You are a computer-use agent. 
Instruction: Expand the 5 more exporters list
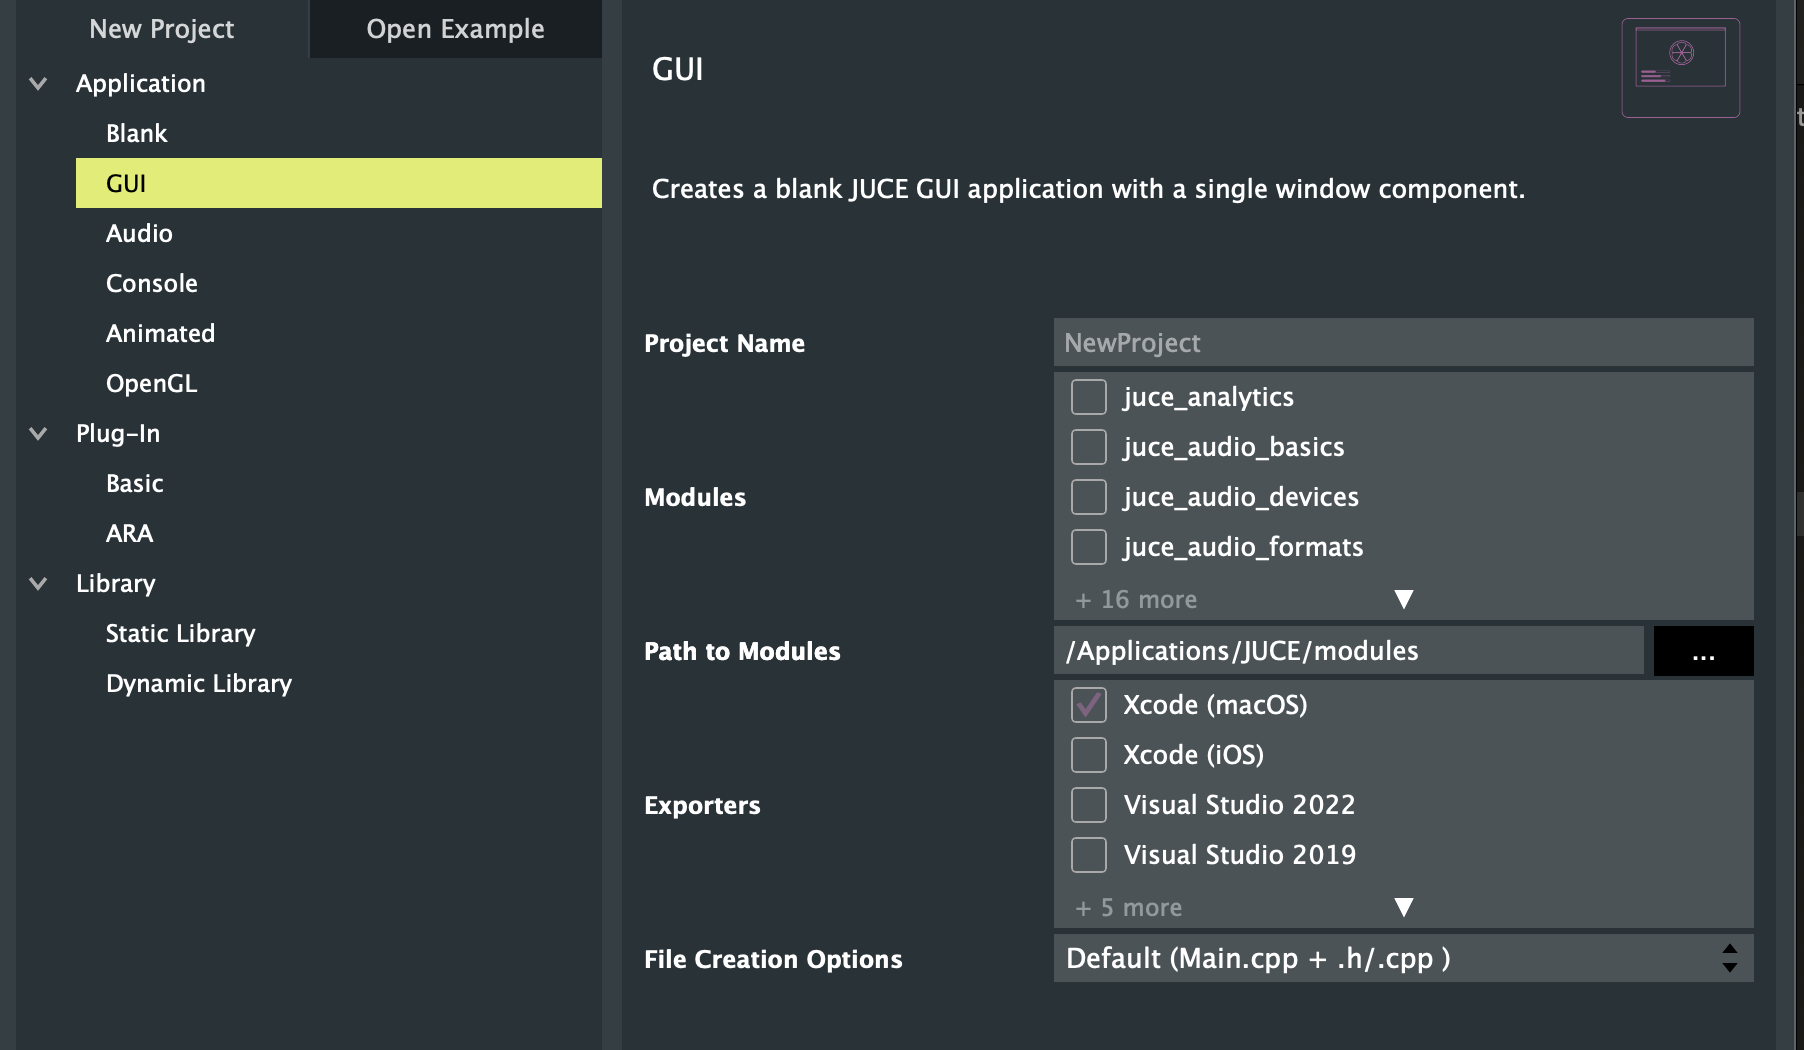coord(1403,907)
